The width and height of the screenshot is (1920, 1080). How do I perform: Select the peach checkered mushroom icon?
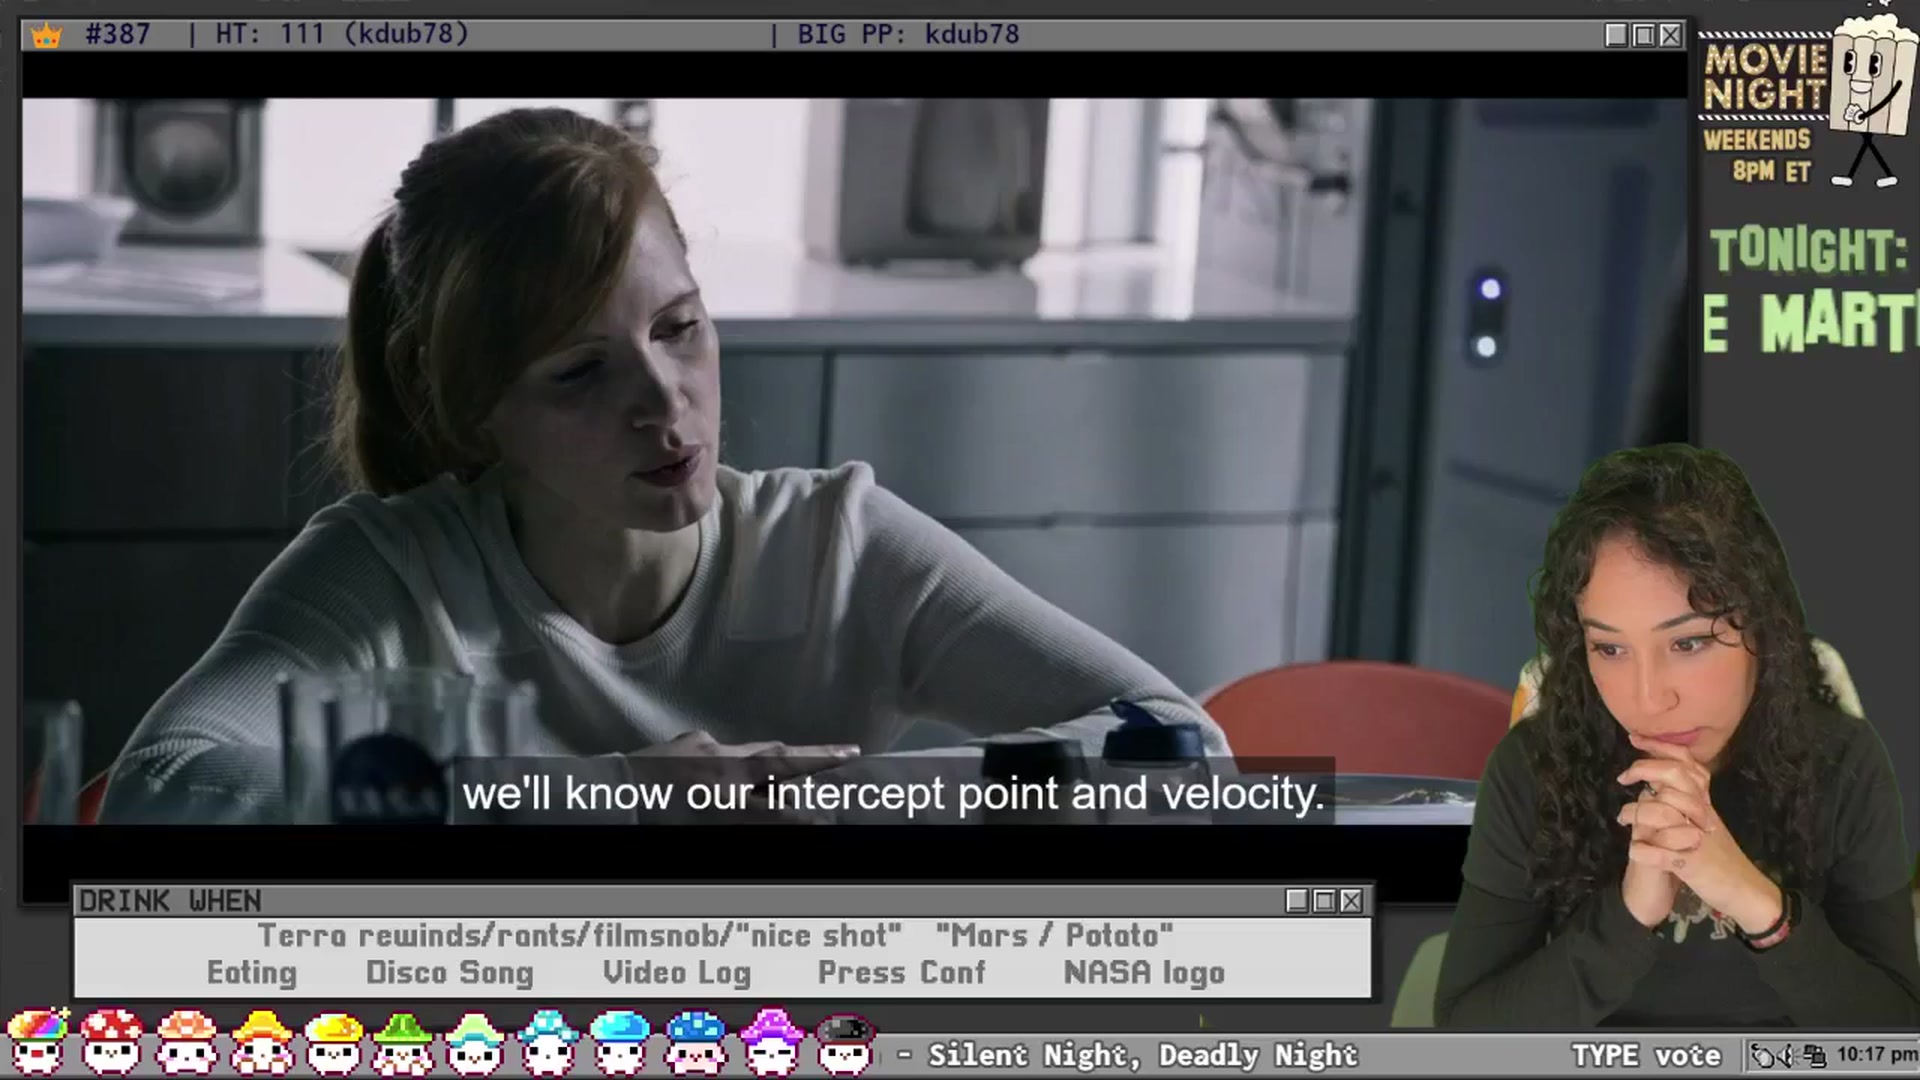point(186,1042)
